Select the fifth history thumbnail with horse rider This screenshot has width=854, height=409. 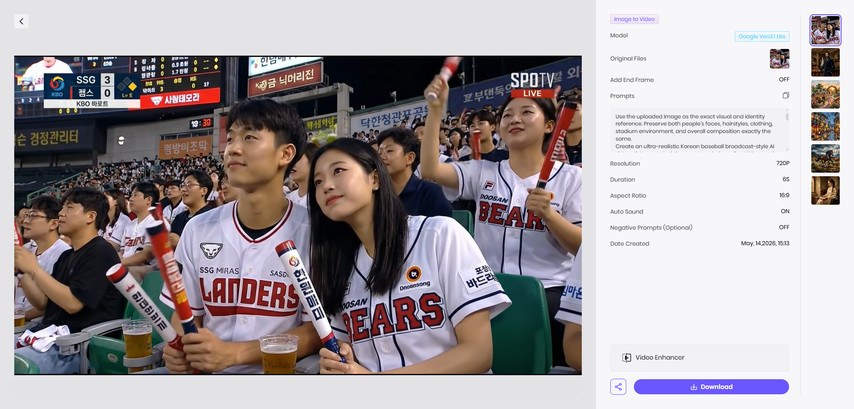point(825,158)
